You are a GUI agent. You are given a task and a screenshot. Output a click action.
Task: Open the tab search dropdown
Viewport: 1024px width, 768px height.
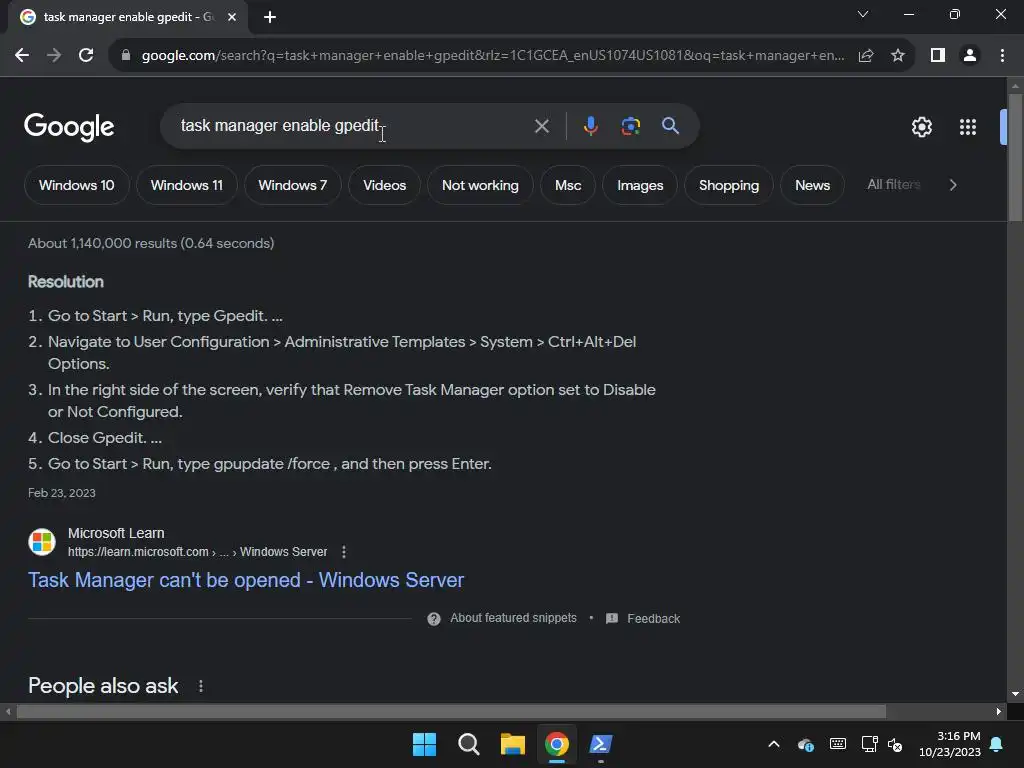863,14
